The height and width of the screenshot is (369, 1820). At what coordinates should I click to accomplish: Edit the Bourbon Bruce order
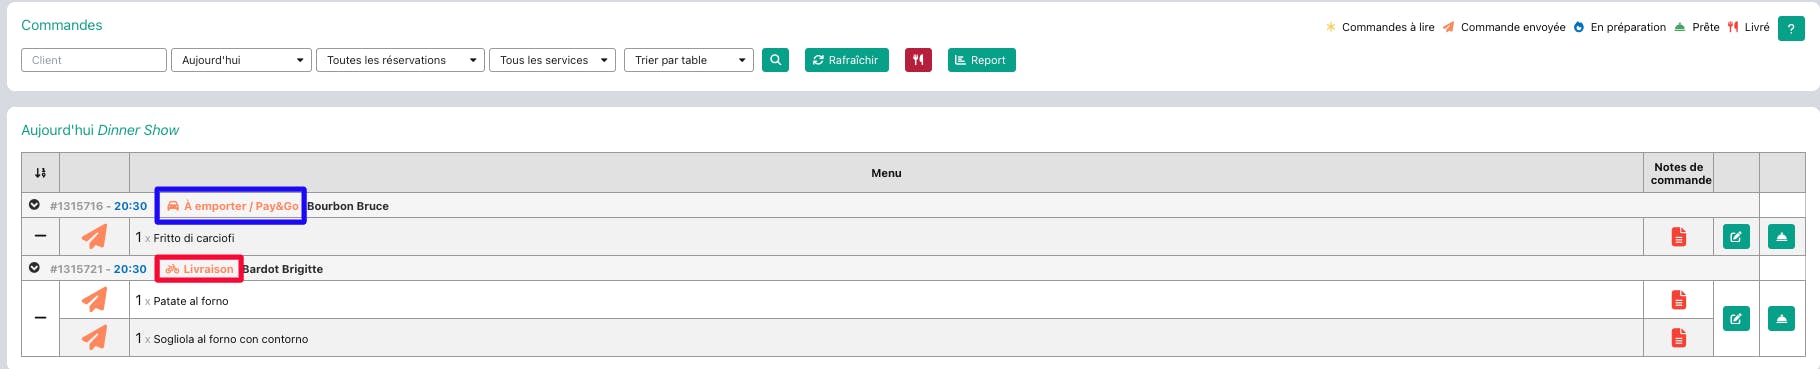[1737, 237]
